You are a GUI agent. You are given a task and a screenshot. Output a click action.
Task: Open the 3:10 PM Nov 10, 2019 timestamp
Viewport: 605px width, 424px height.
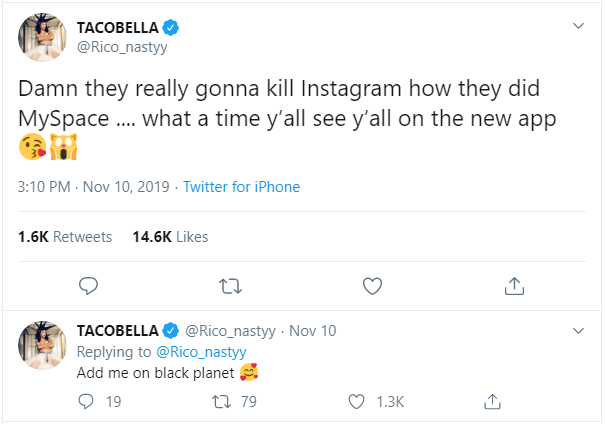point(94,187)
